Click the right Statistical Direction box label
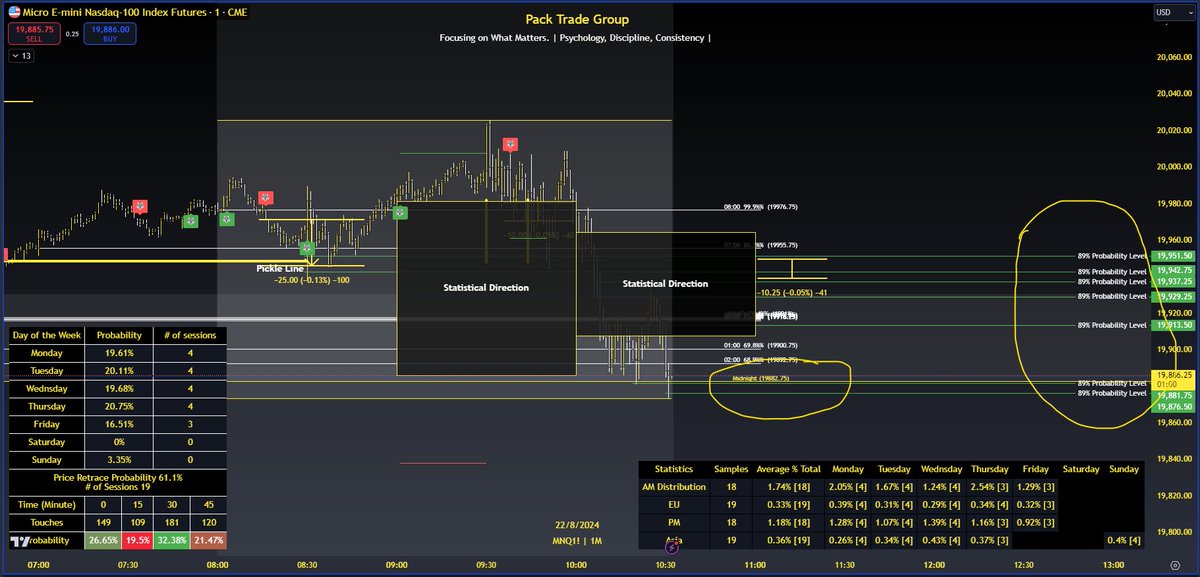 pyautogui.click(x=665, y=284)
